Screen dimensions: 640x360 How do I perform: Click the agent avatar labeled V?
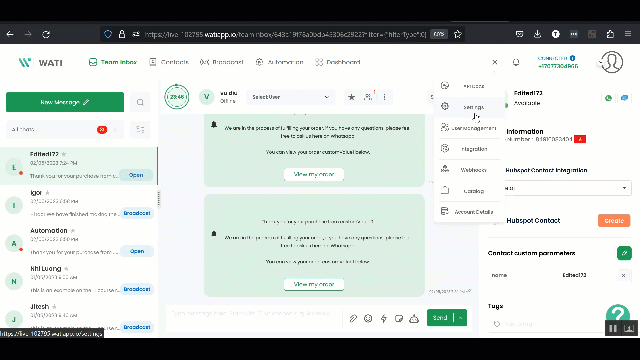pyautogui.click(x=207, y=97)
